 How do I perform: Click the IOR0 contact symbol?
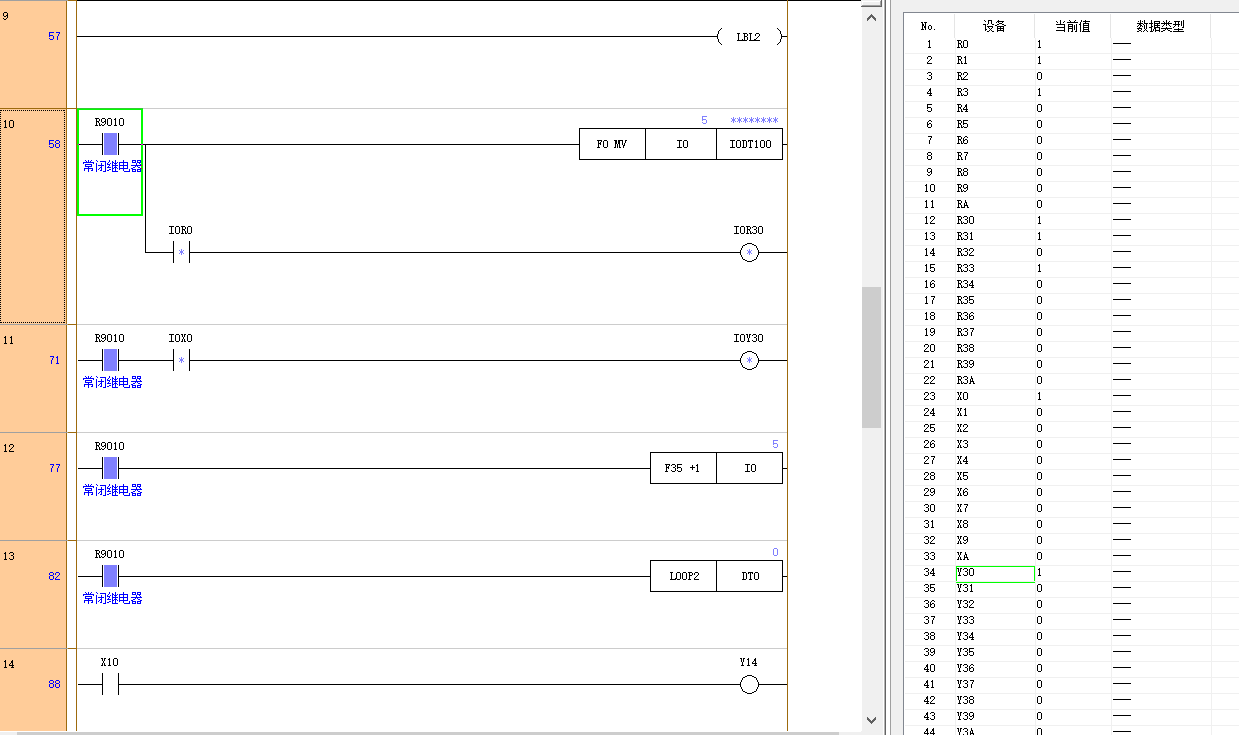tap(181, 253)
